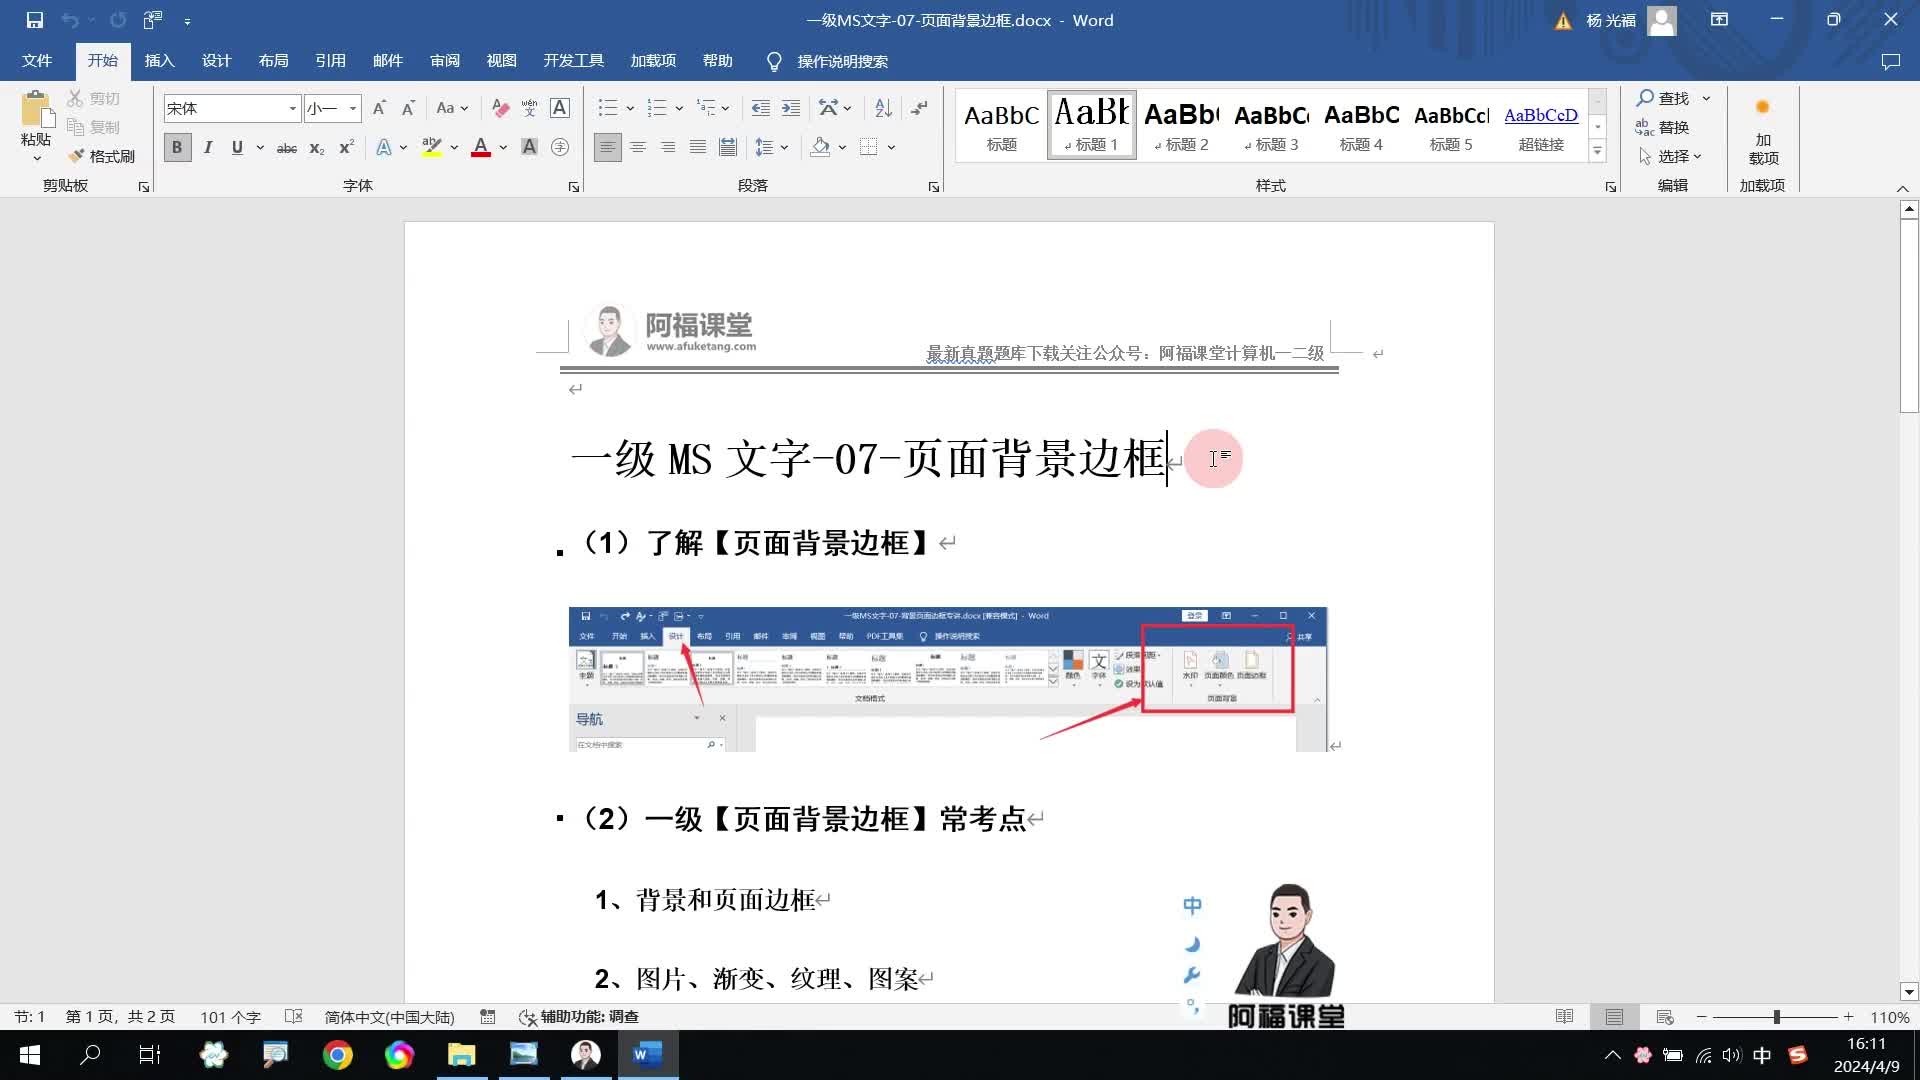Open the font name dropdown 宋体
The image size is (1920, 1080).
click(x=292, y=108)
